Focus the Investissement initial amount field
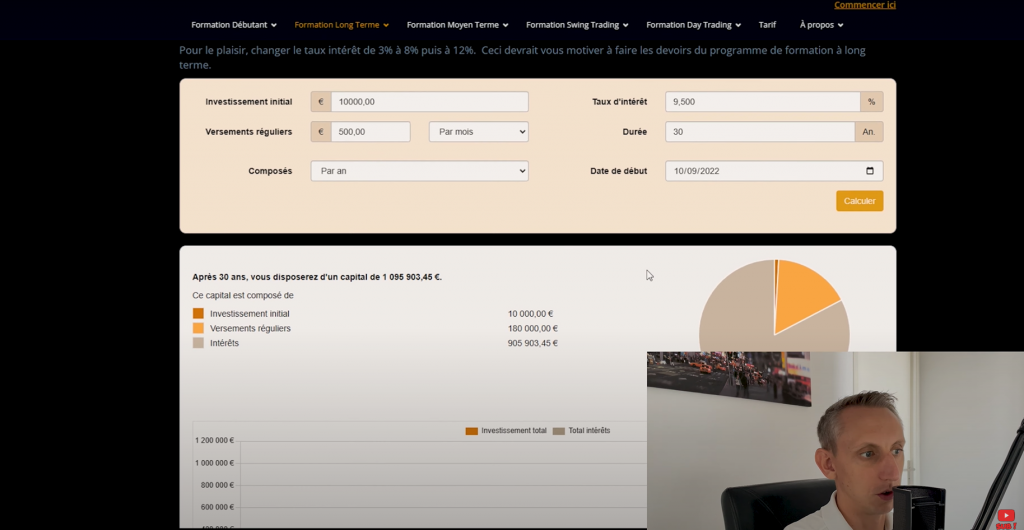 coord(430,102)
